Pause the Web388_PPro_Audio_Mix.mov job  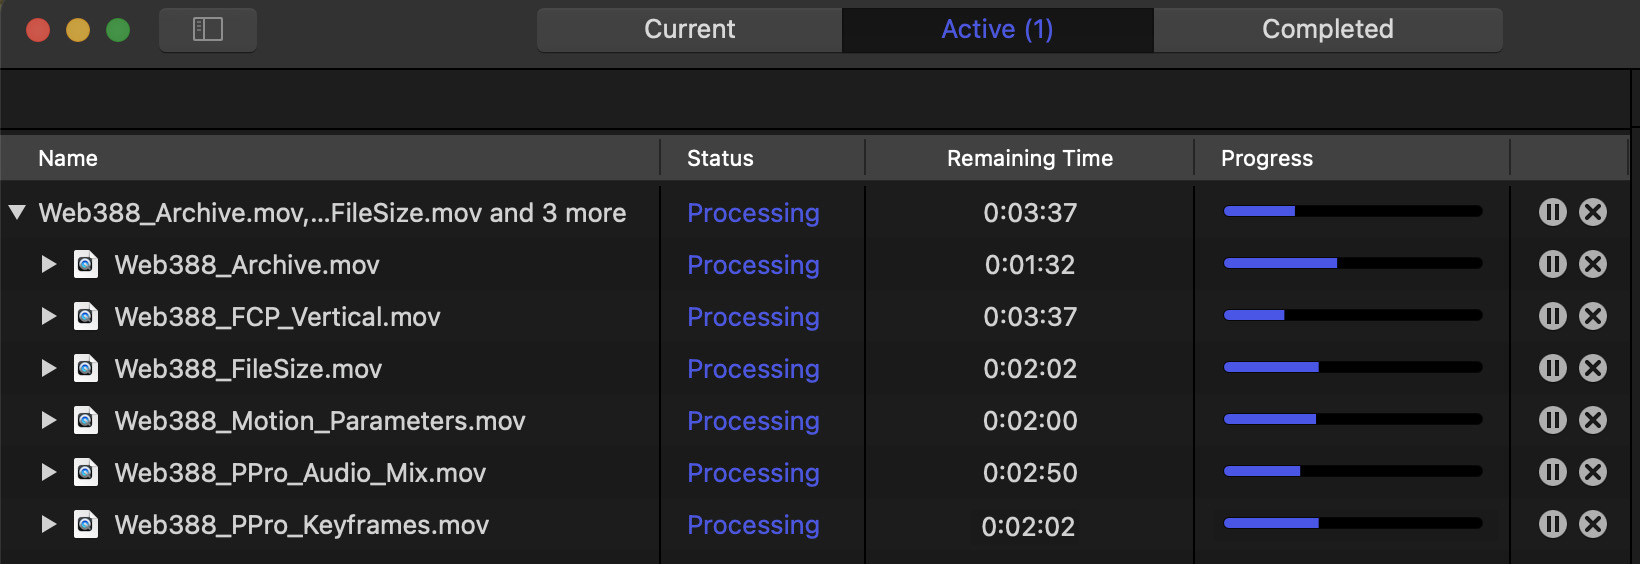tap(1552, 472)
